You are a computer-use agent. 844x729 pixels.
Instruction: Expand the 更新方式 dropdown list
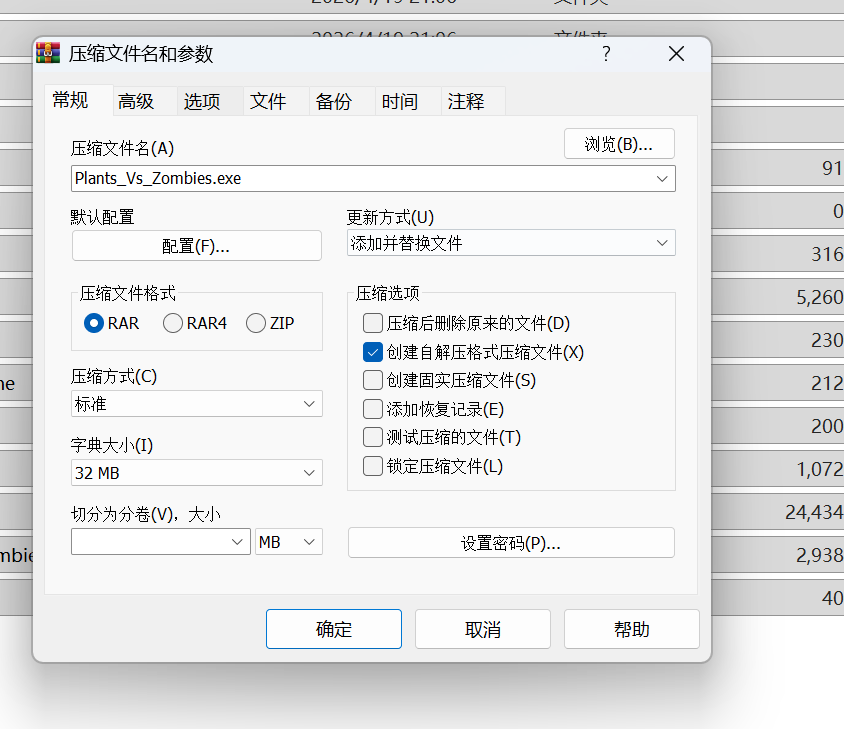coord(510,243)
